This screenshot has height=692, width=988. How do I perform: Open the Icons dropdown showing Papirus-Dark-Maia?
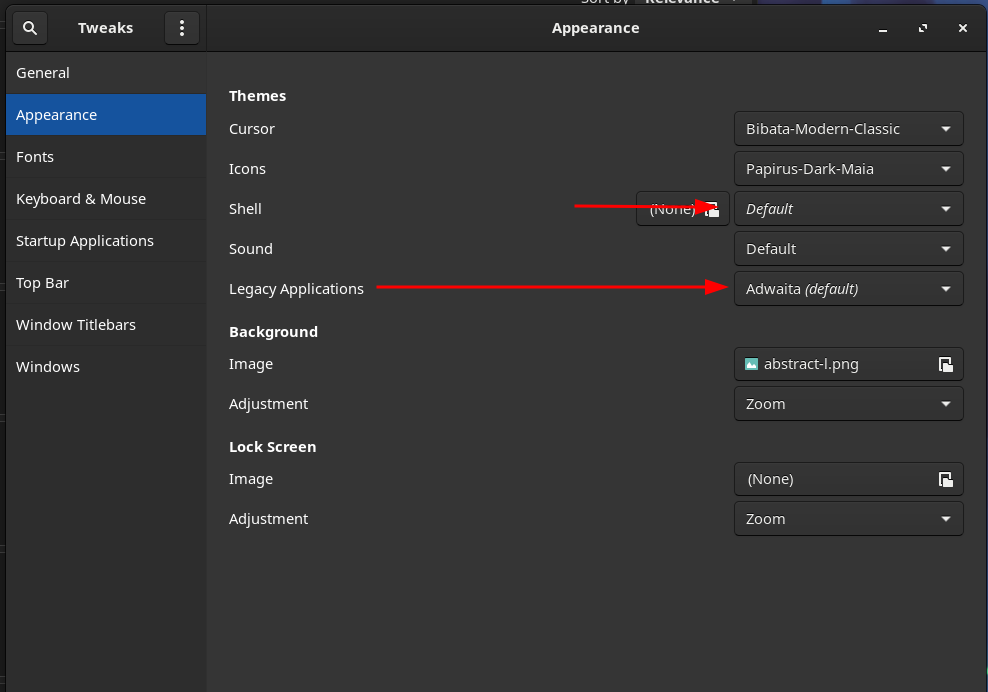coord(848,168)
